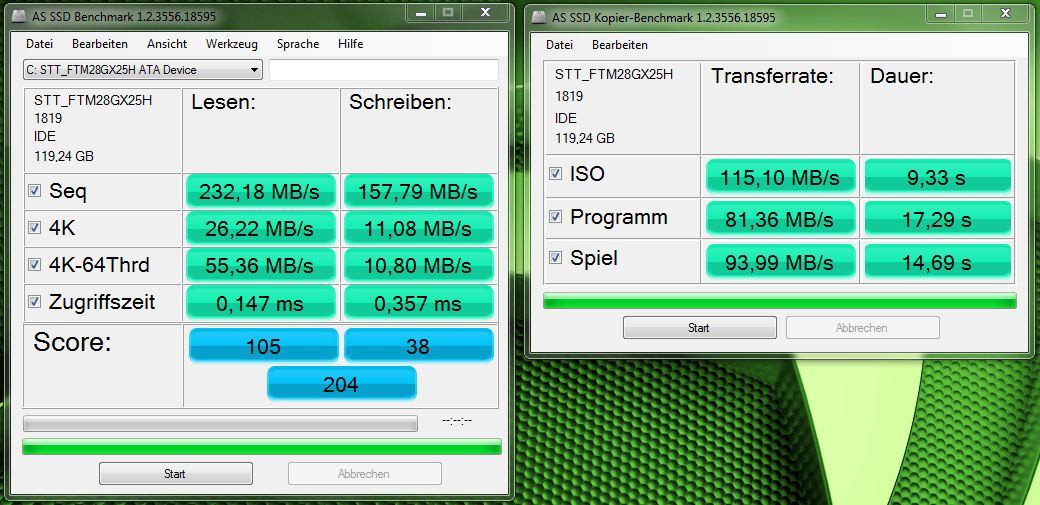The width and height of the screenshot is (1040, 505).
Task: Click Start in AS SSD Benchmark window
Action: (x=175, y=474)
